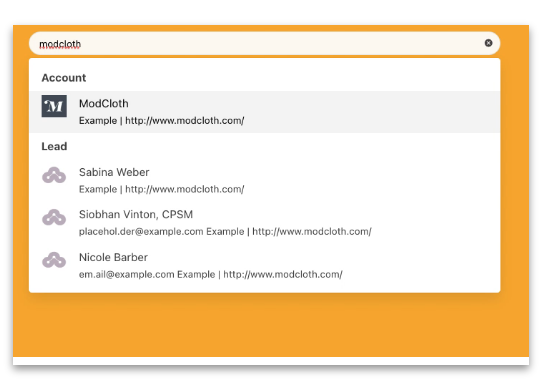This screenshot has height=386, width=540.
Task: Click placehol.der@example.com under Siobhan Vinton
Action: pyautogui.click(x=141, y=231)
